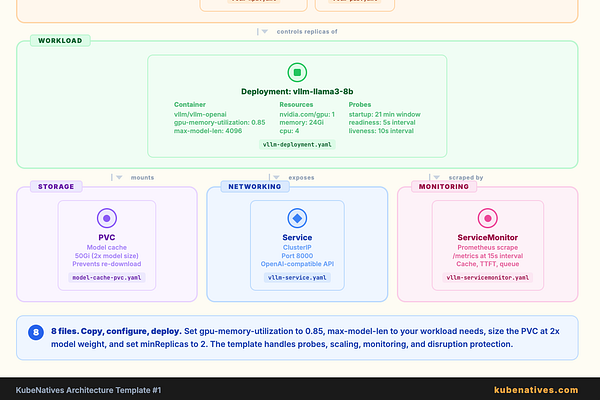Image resolution: width=600 pixels, height=400 pixels.
Task: Click the "/metrics at 15s interval" line
Action: coord(488,256)
